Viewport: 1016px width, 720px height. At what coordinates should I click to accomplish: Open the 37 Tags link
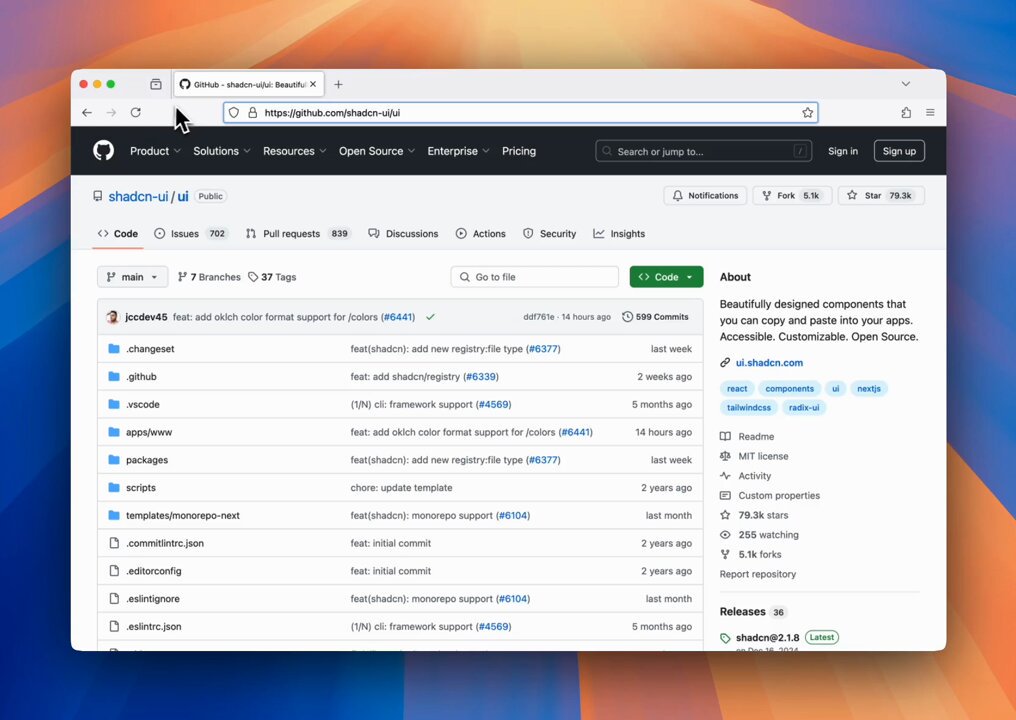click(271, 277)
